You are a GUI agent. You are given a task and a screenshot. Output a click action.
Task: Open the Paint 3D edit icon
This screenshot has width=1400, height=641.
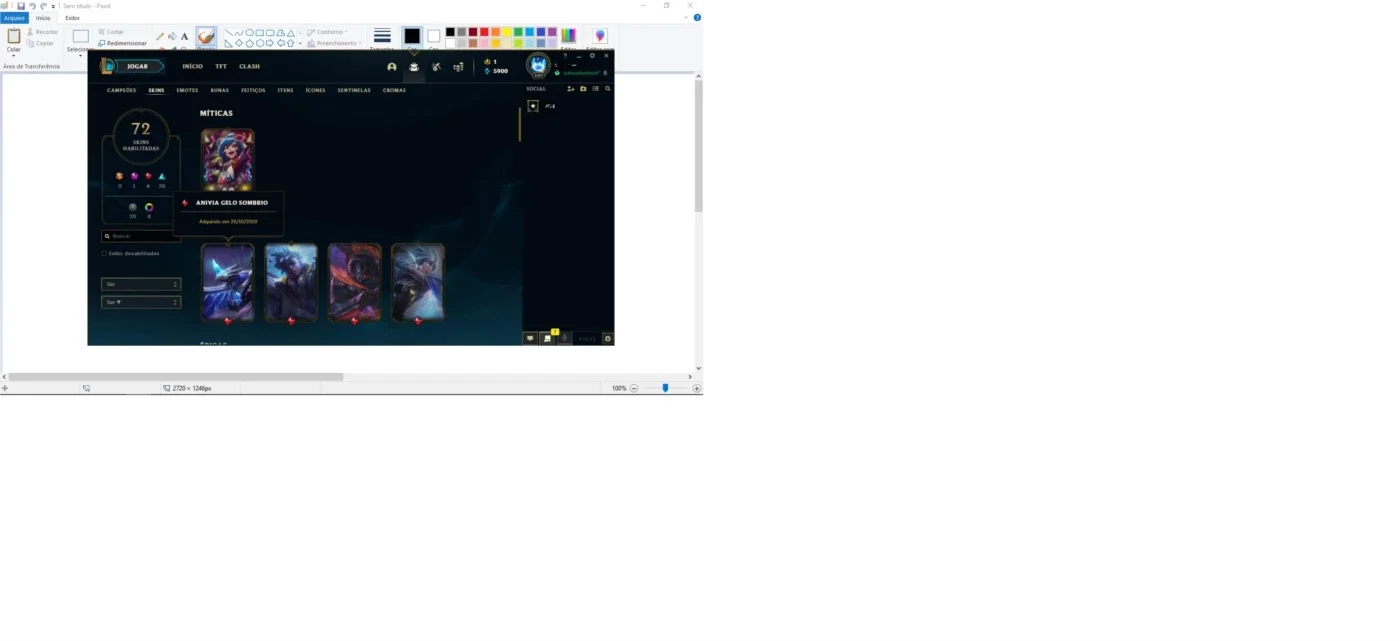pyautogui.click(x=600, y=37)
